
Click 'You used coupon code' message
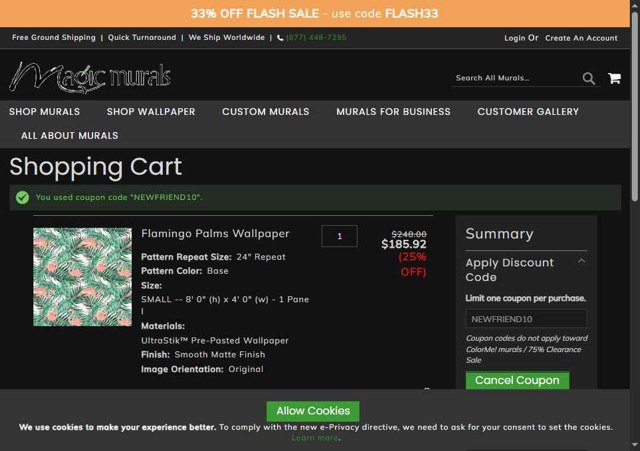[119, 198]
